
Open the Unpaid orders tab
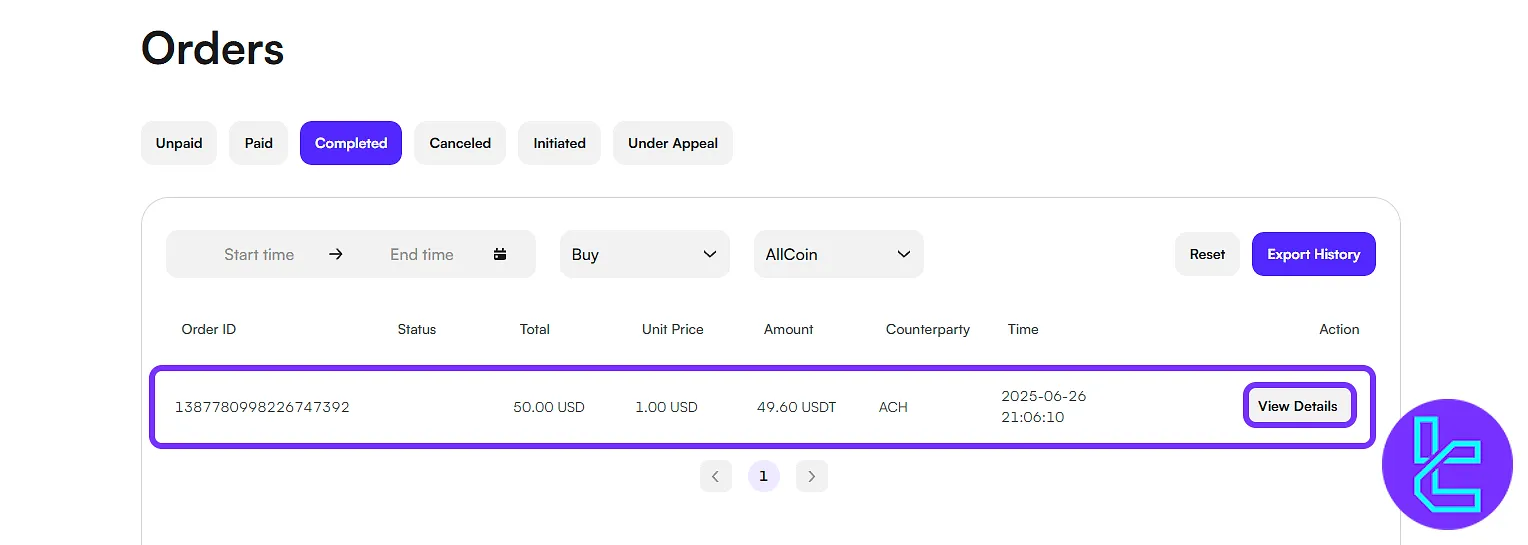[179, 143]
